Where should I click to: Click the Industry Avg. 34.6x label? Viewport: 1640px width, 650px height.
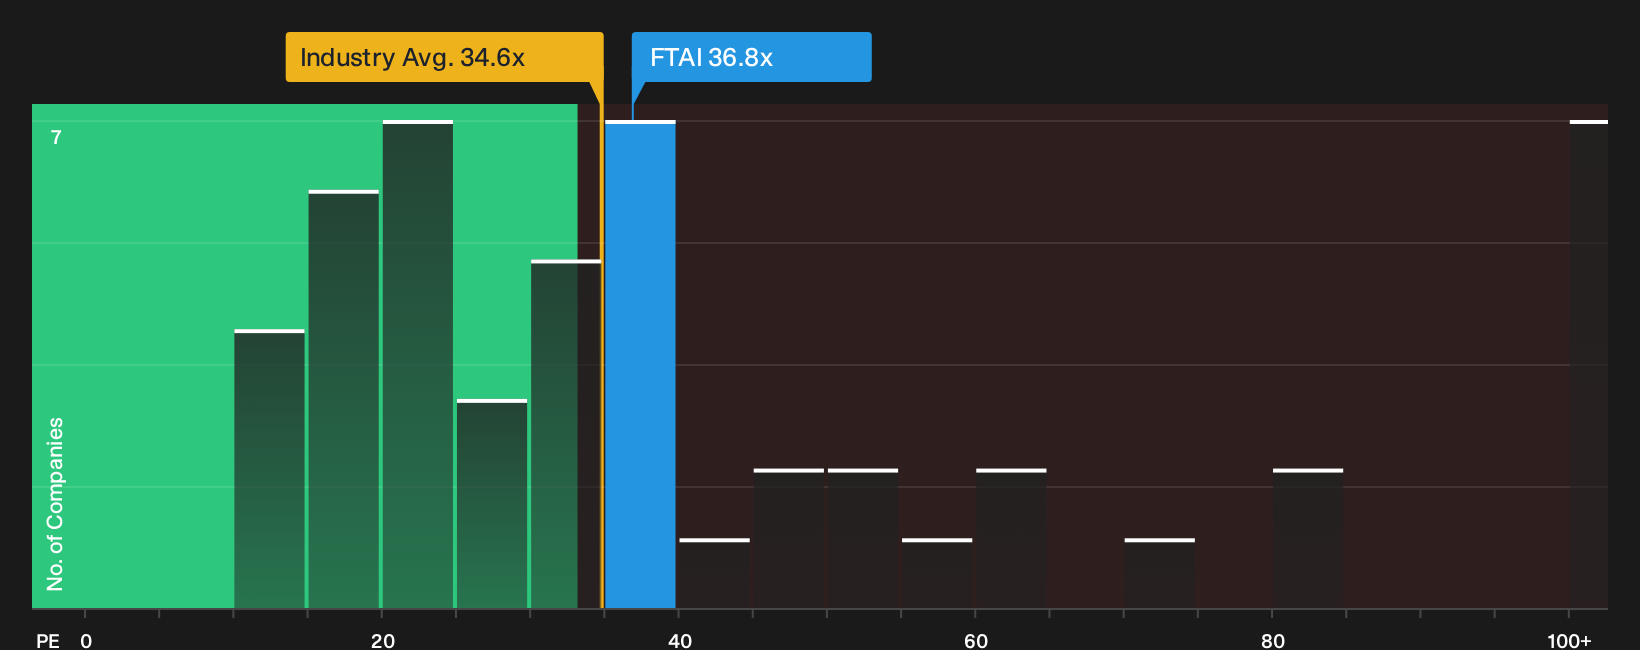[x=444, y=57]
